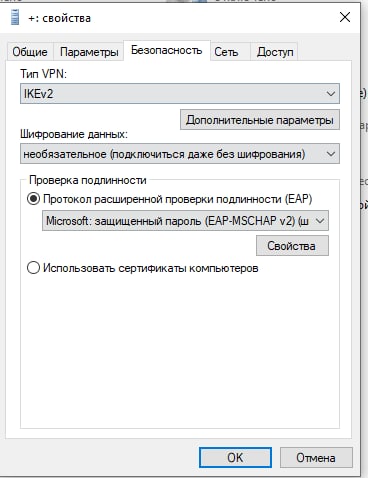
Task: Open the Параметры tab
Action: (x=89, y=52)
